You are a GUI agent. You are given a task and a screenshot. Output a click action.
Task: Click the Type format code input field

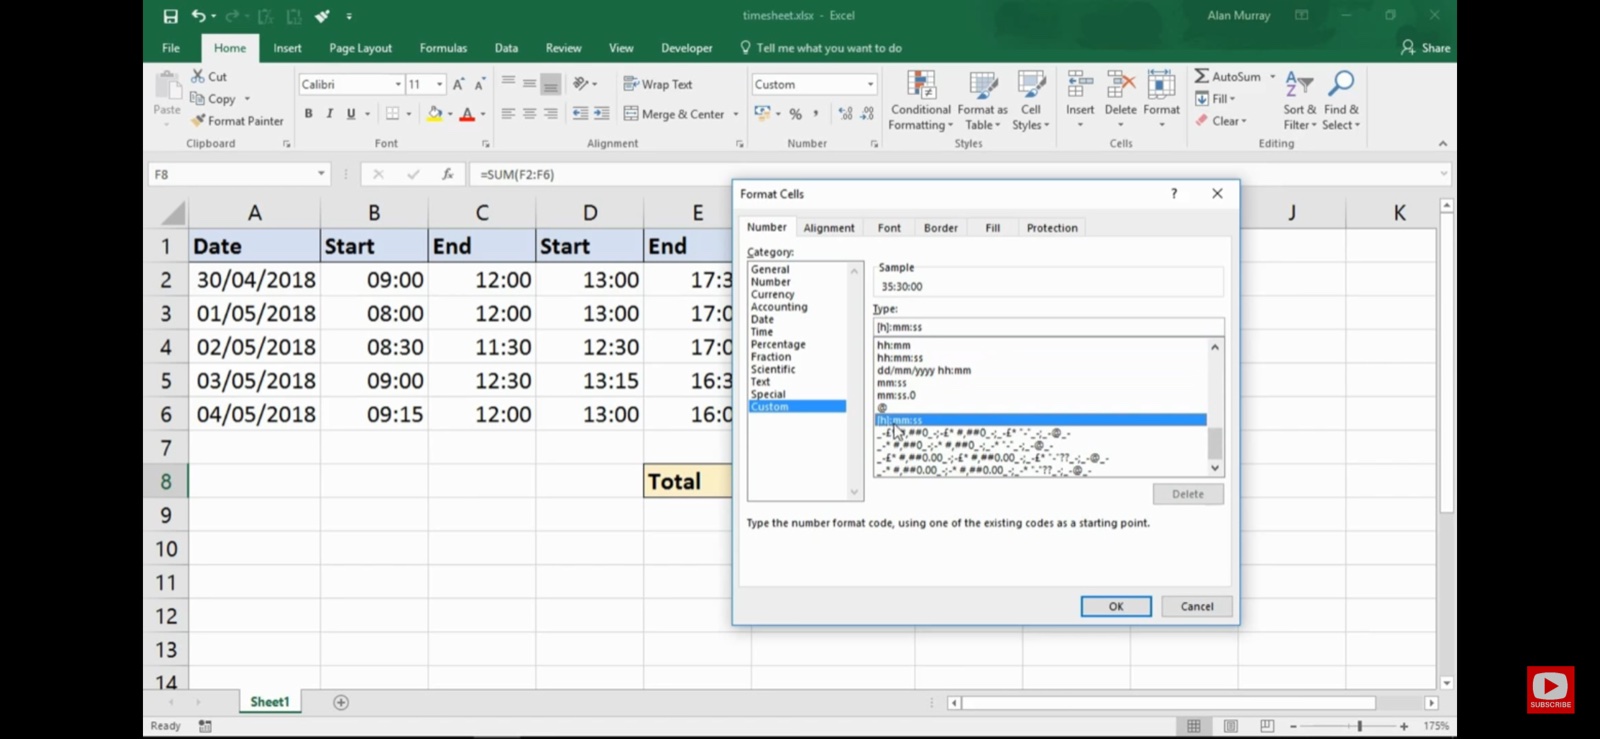[x=1048, y=327]
